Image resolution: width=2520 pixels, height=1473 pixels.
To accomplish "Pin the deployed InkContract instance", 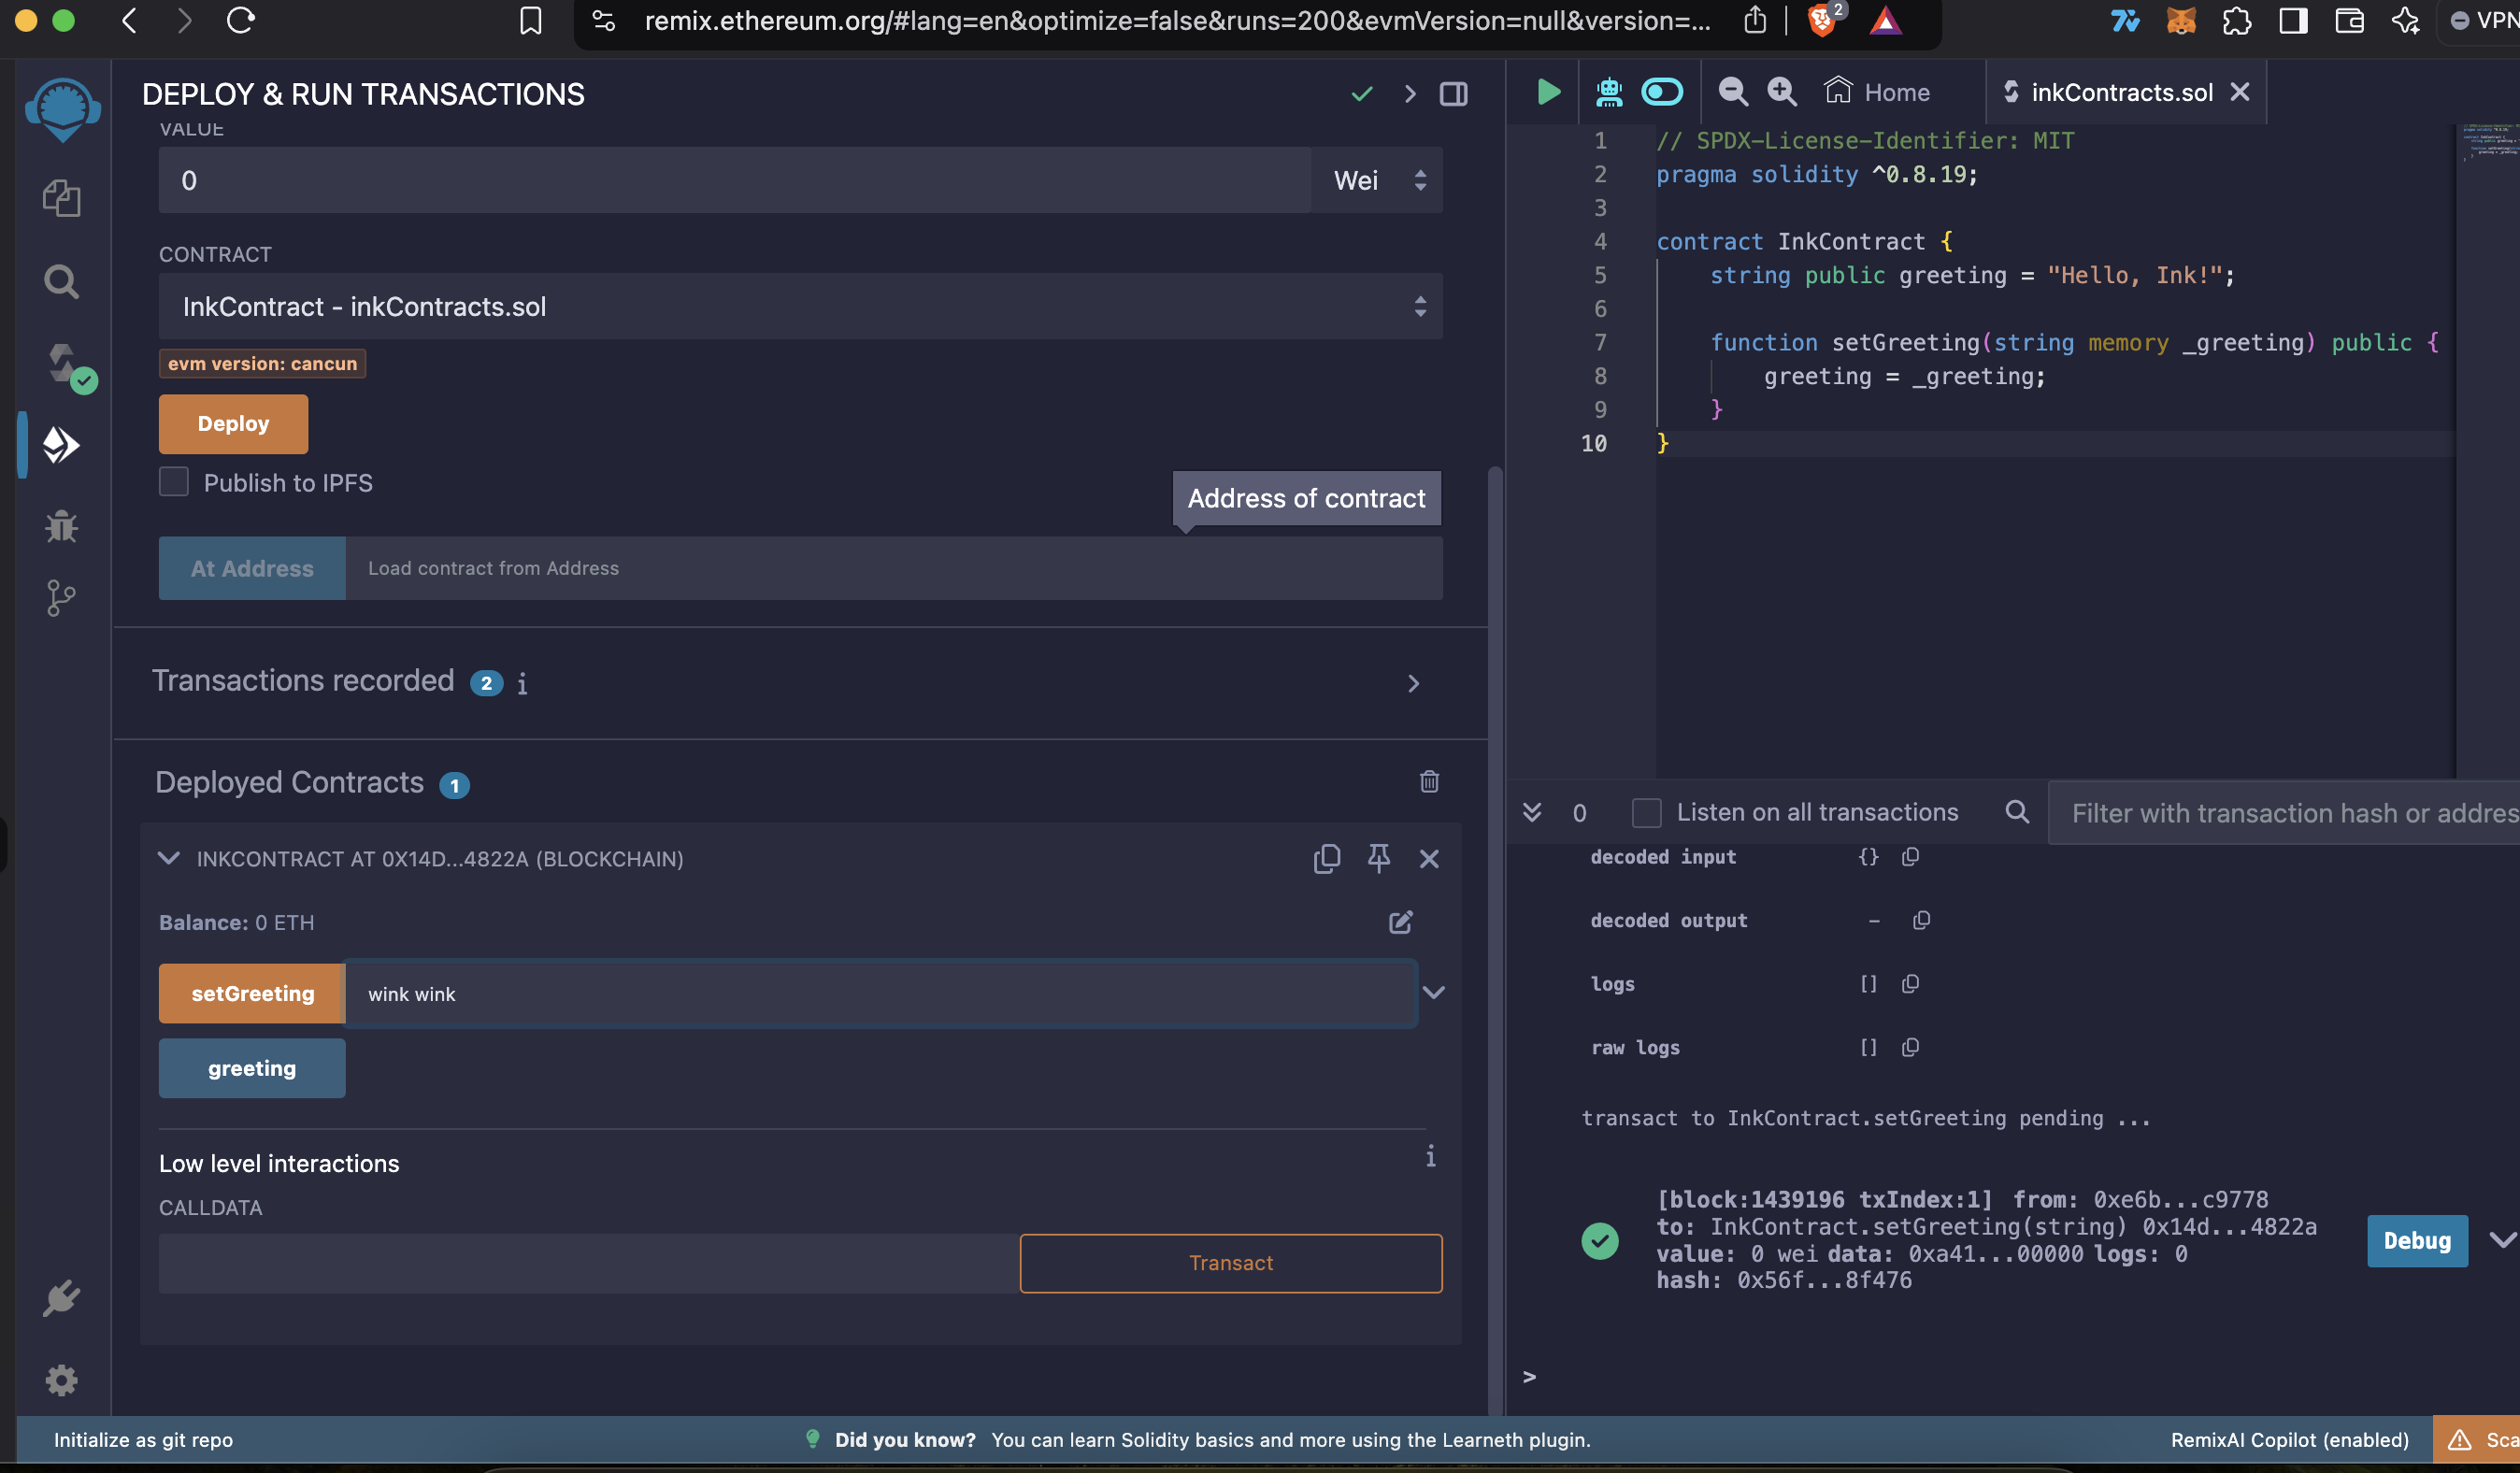I will click(x=1378, y=858).
